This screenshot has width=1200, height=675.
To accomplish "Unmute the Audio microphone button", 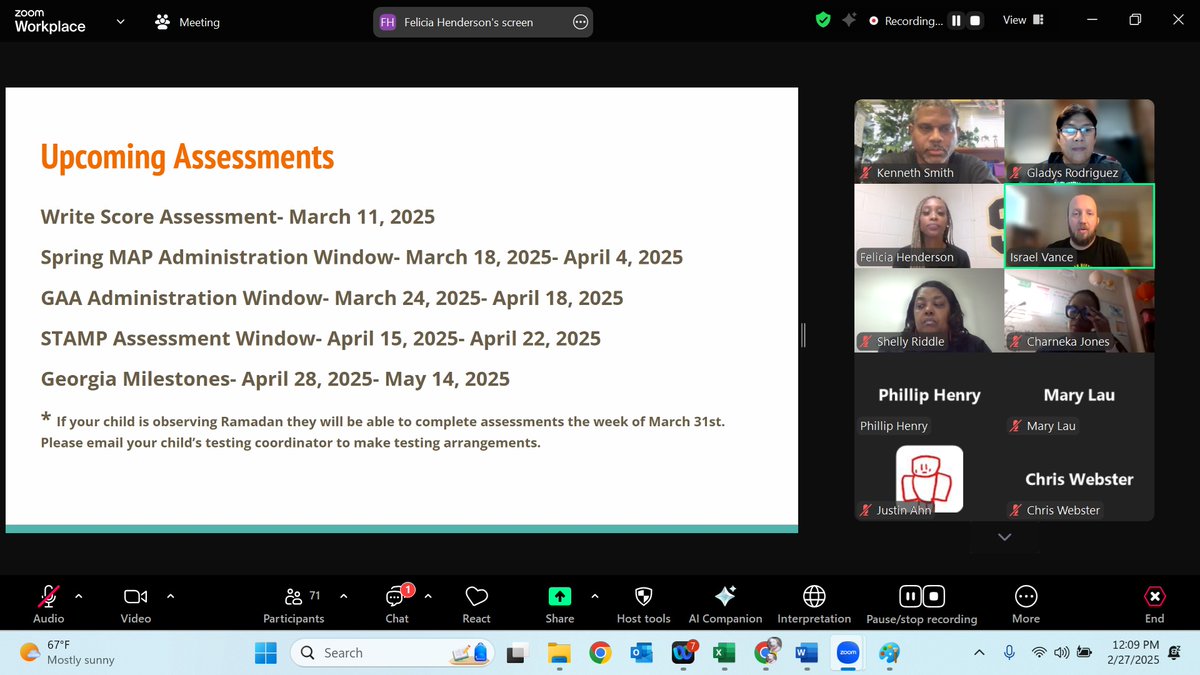I will tap(48, 603).
